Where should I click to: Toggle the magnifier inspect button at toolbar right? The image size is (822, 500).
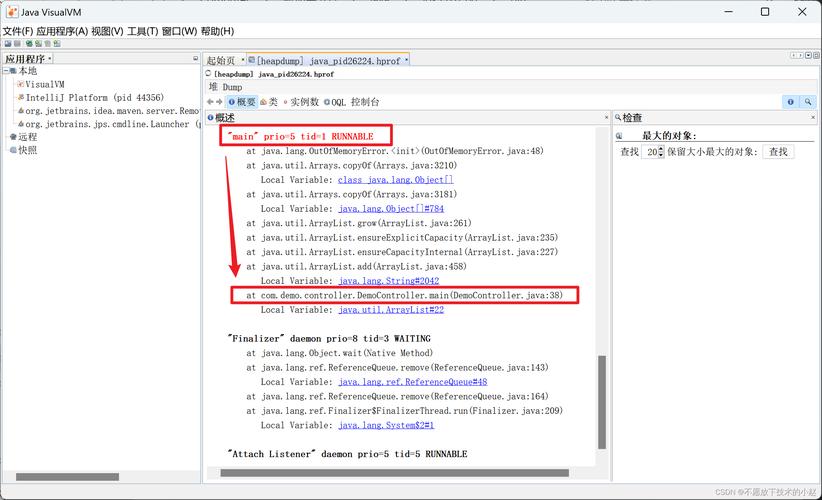pyautogui.click(x=808, y=102)
